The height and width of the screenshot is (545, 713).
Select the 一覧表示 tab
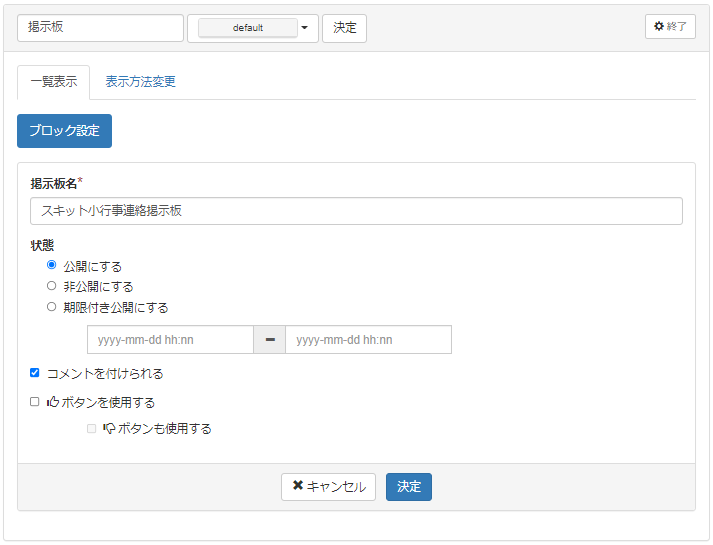pos(53,82)
